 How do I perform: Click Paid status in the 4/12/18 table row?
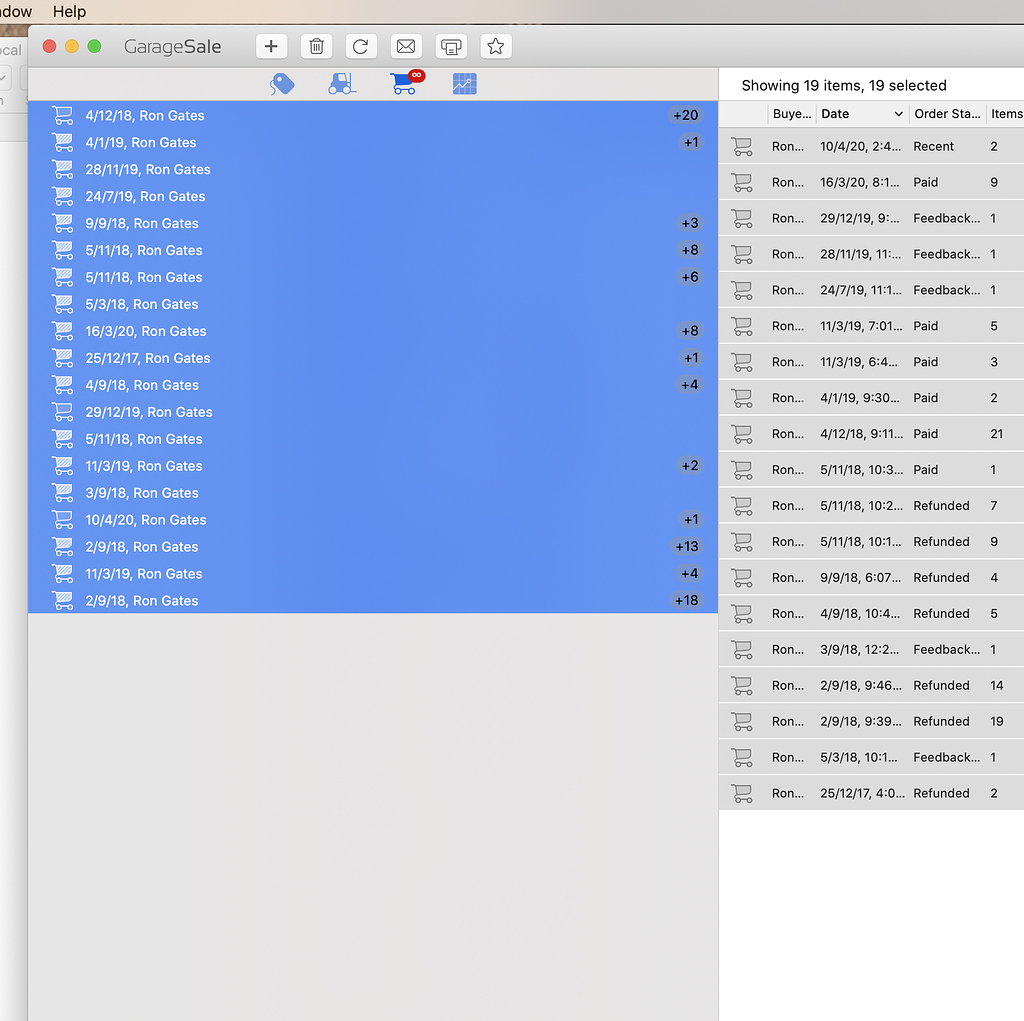[925, 434]
